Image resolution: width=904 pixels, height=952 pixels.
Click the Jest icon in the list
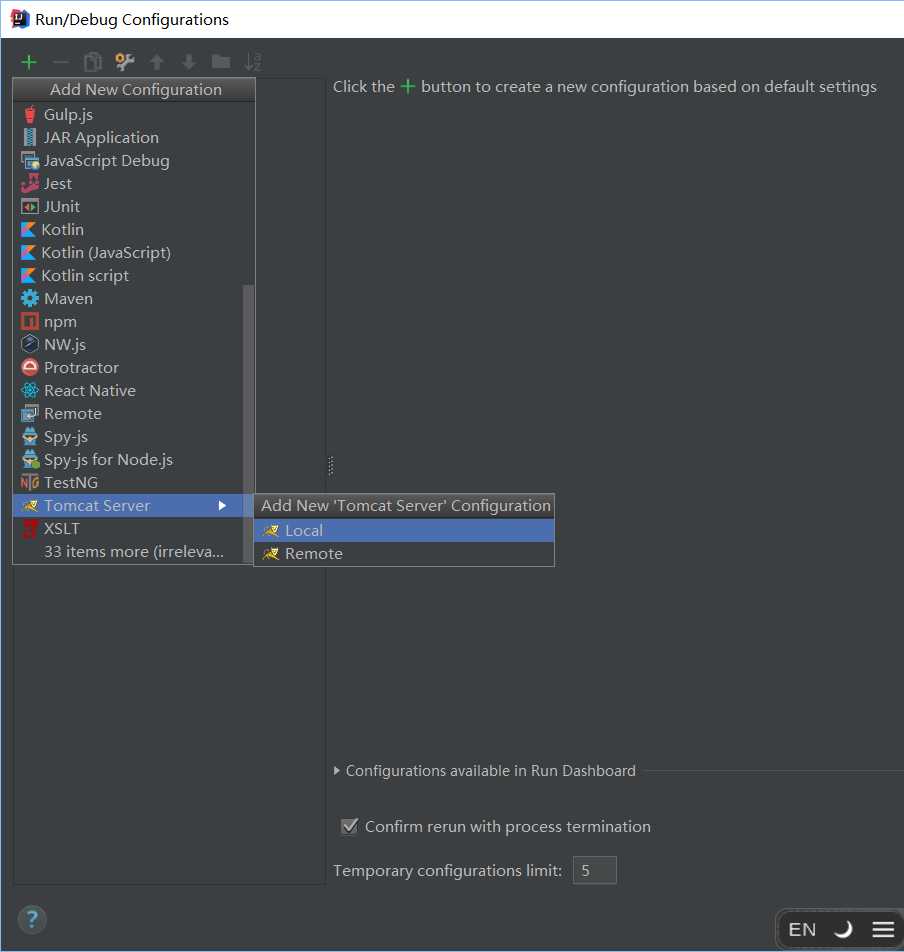tap(30, 183)
